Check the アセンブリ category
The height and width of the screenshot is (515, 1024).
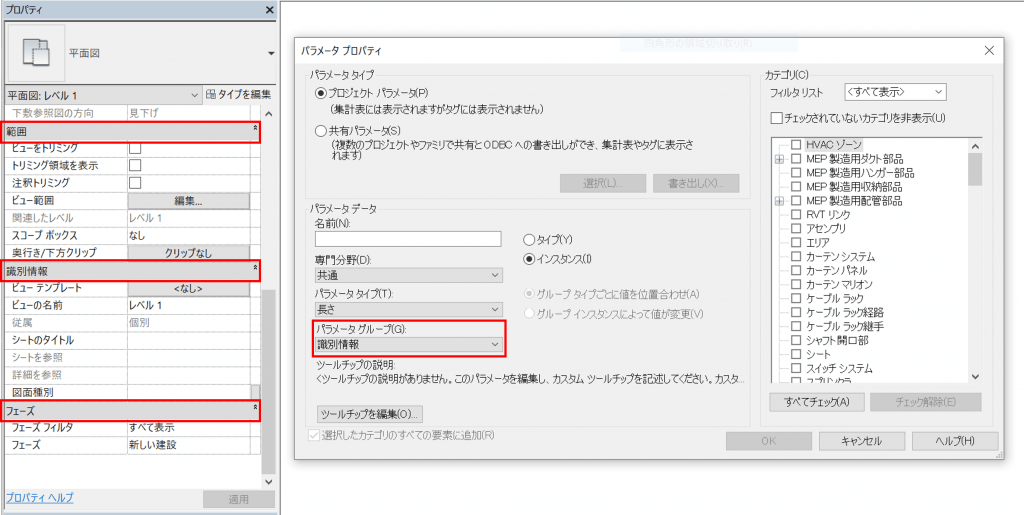[x=795, y=228]
